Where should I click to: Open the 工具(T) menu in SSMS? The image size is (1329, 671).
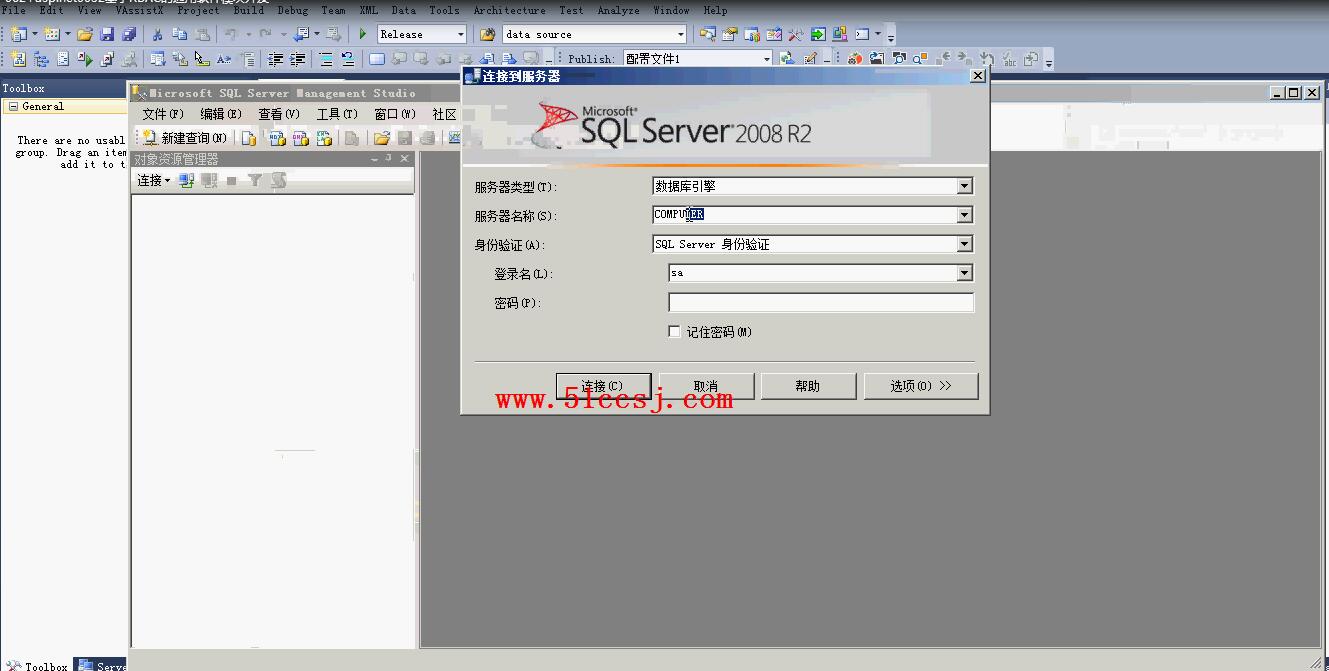tap(337, 114)
